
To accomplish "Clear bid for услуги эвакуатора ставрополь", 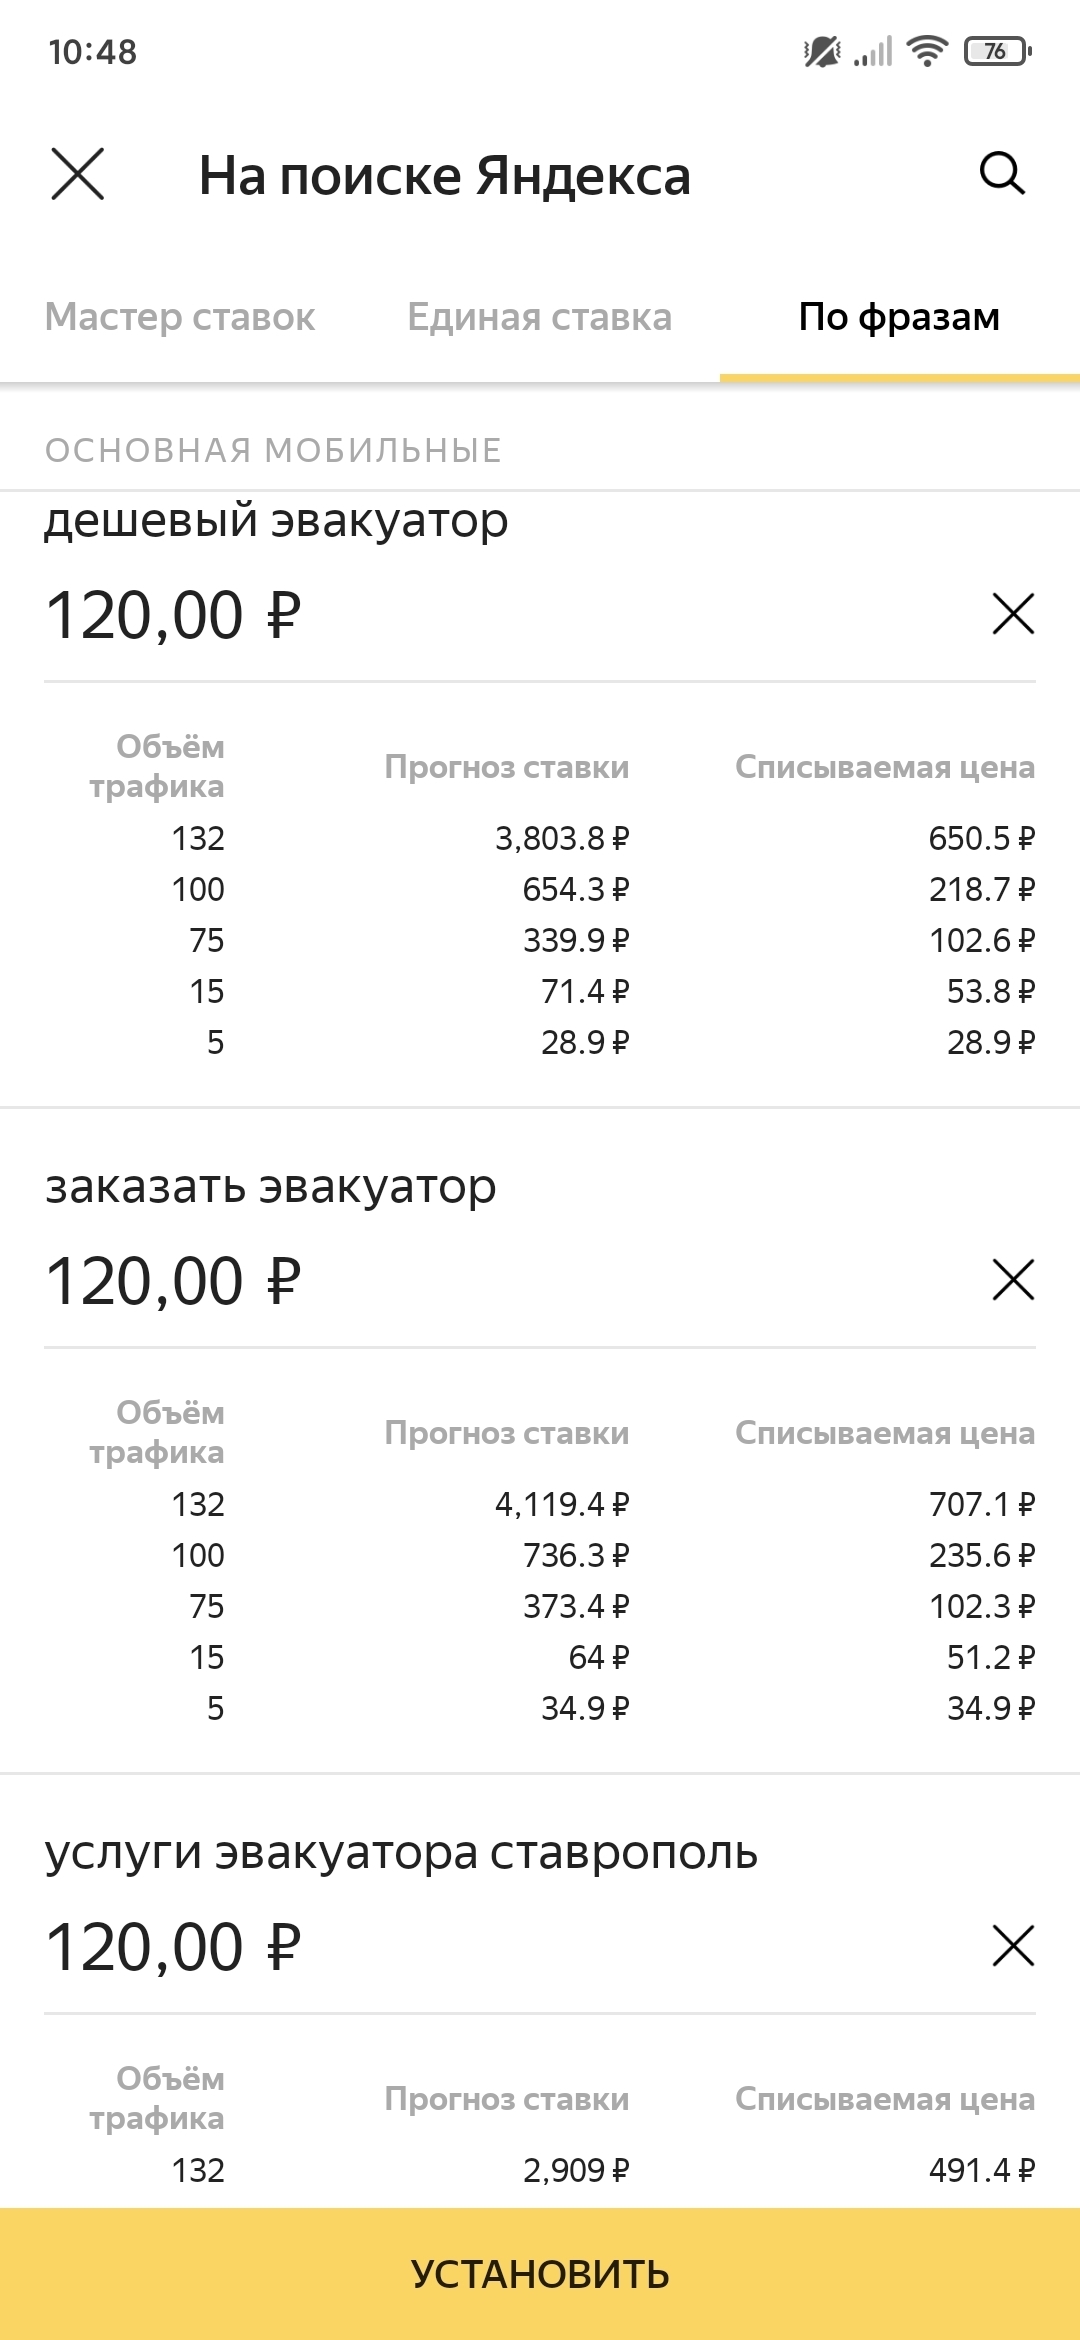I will tap(1013, 1945).
